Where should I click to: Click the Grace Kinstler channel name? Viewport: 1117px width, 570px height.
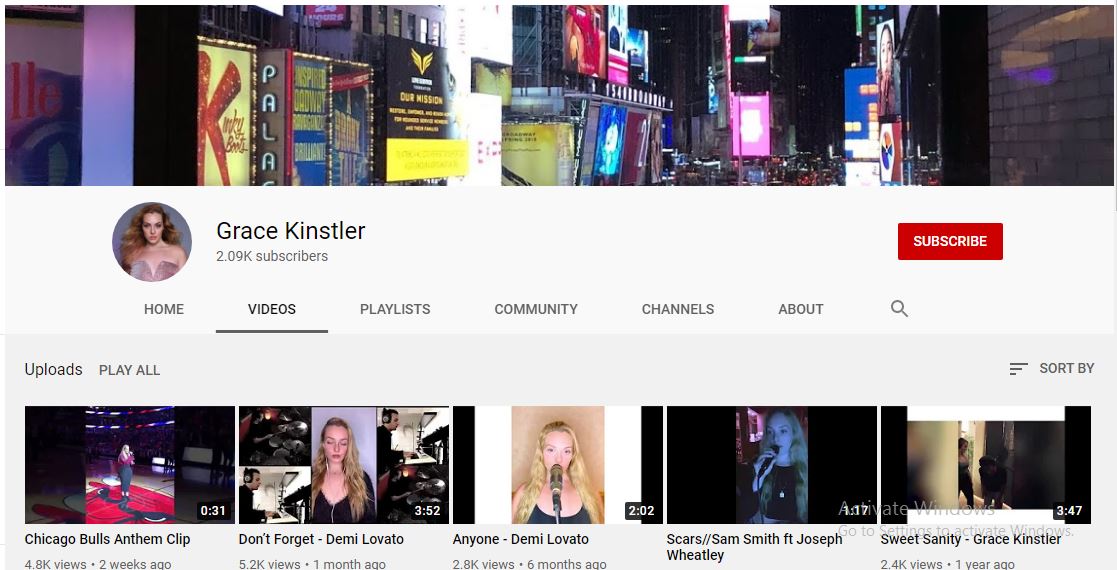coord(291,231)
